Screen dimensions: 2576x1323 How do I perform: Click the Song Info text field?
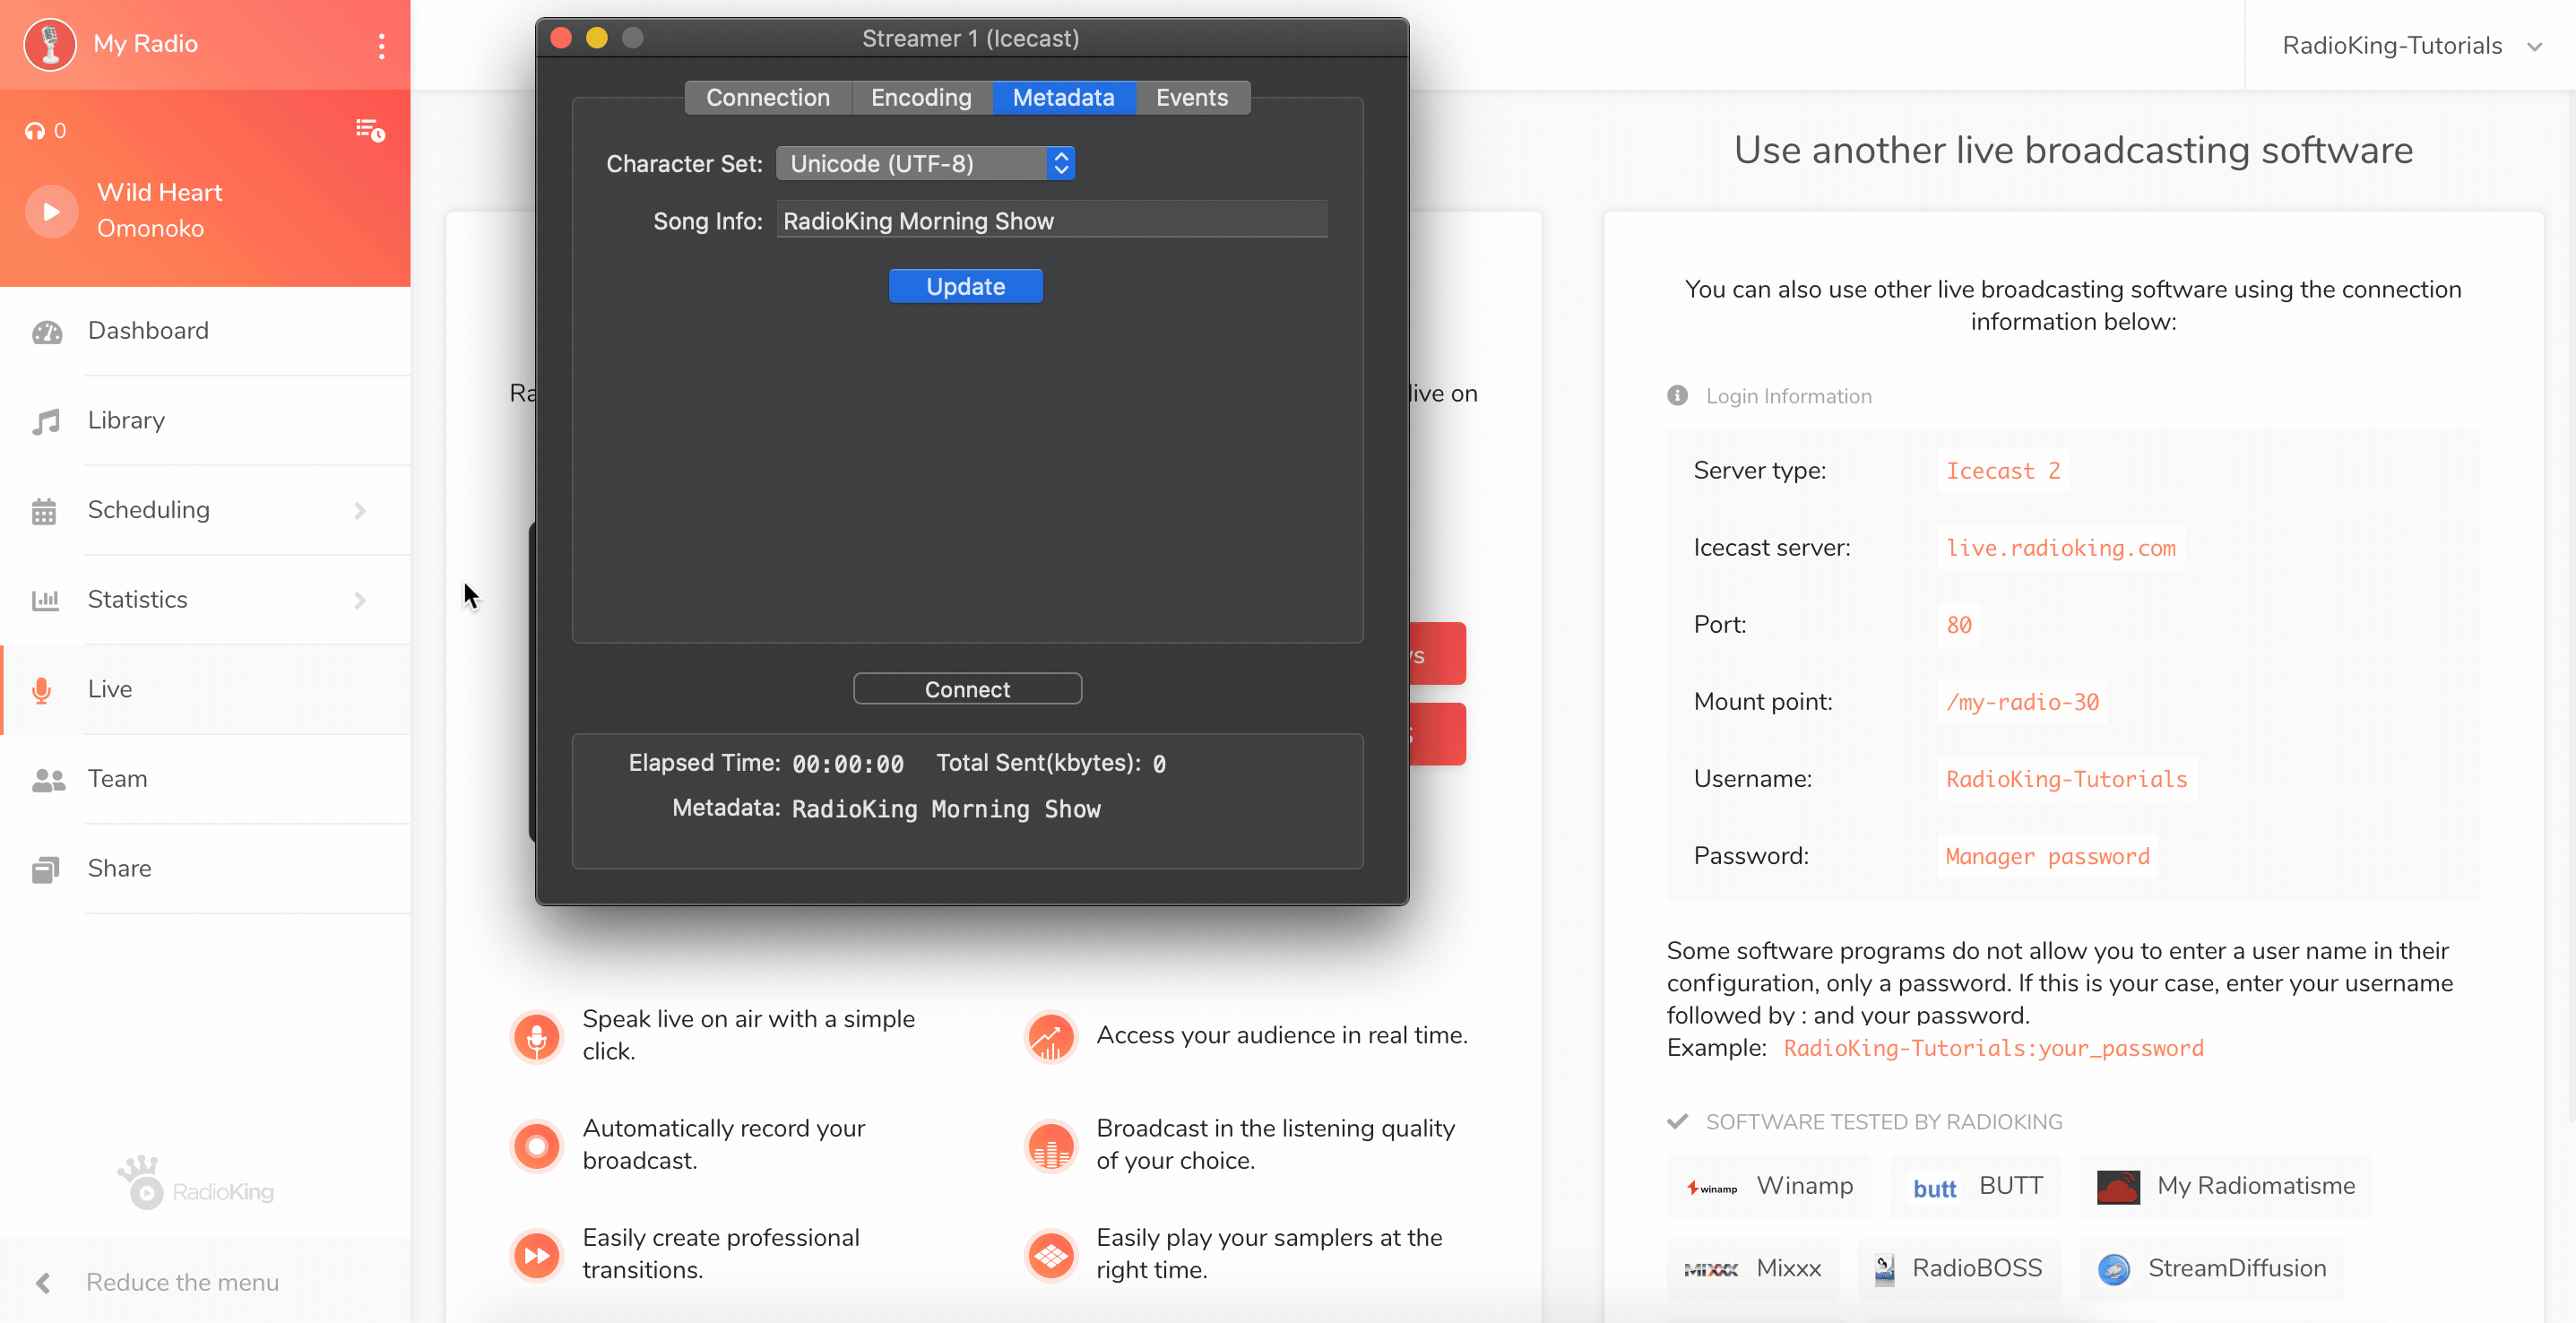tap(1050, 220)
